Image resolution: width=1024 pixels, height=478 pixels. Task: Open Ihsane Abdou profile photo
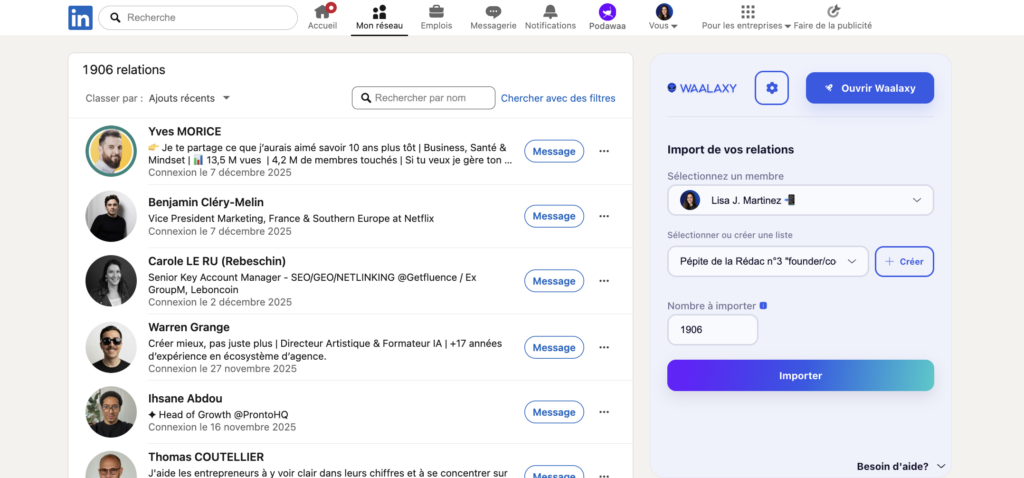click(111, 412)
